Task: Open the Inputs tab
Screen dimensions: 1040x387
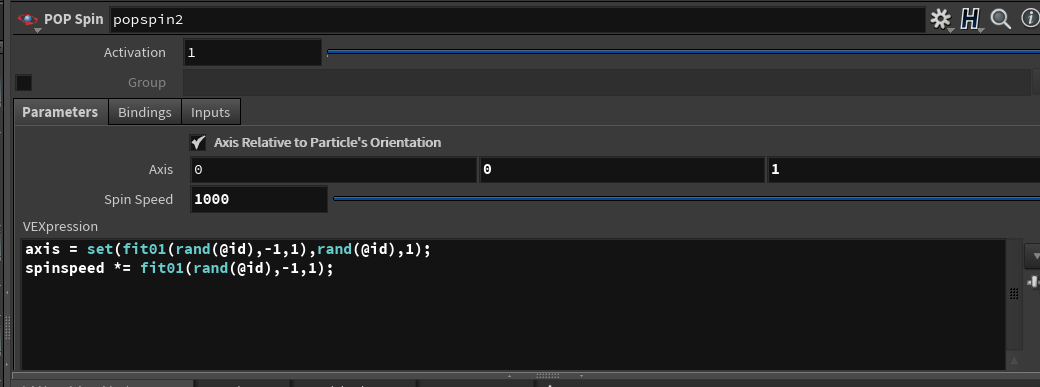Action: 210,112
